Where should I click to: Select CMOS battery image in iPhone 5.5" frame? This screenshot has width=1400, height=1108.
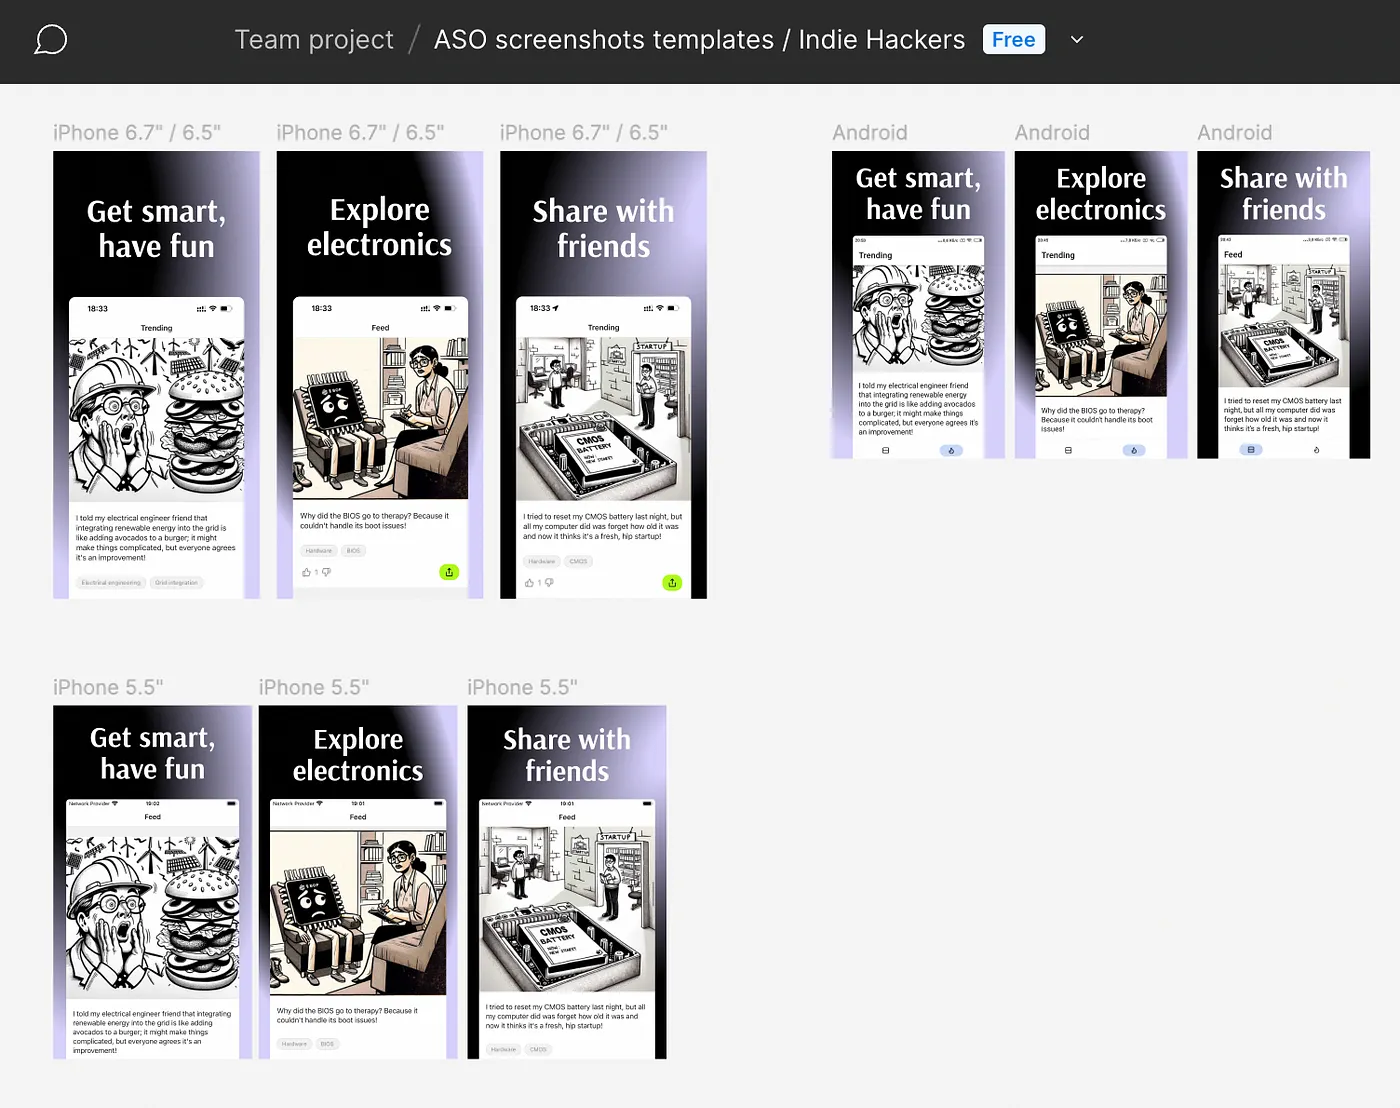pos(567,909)
